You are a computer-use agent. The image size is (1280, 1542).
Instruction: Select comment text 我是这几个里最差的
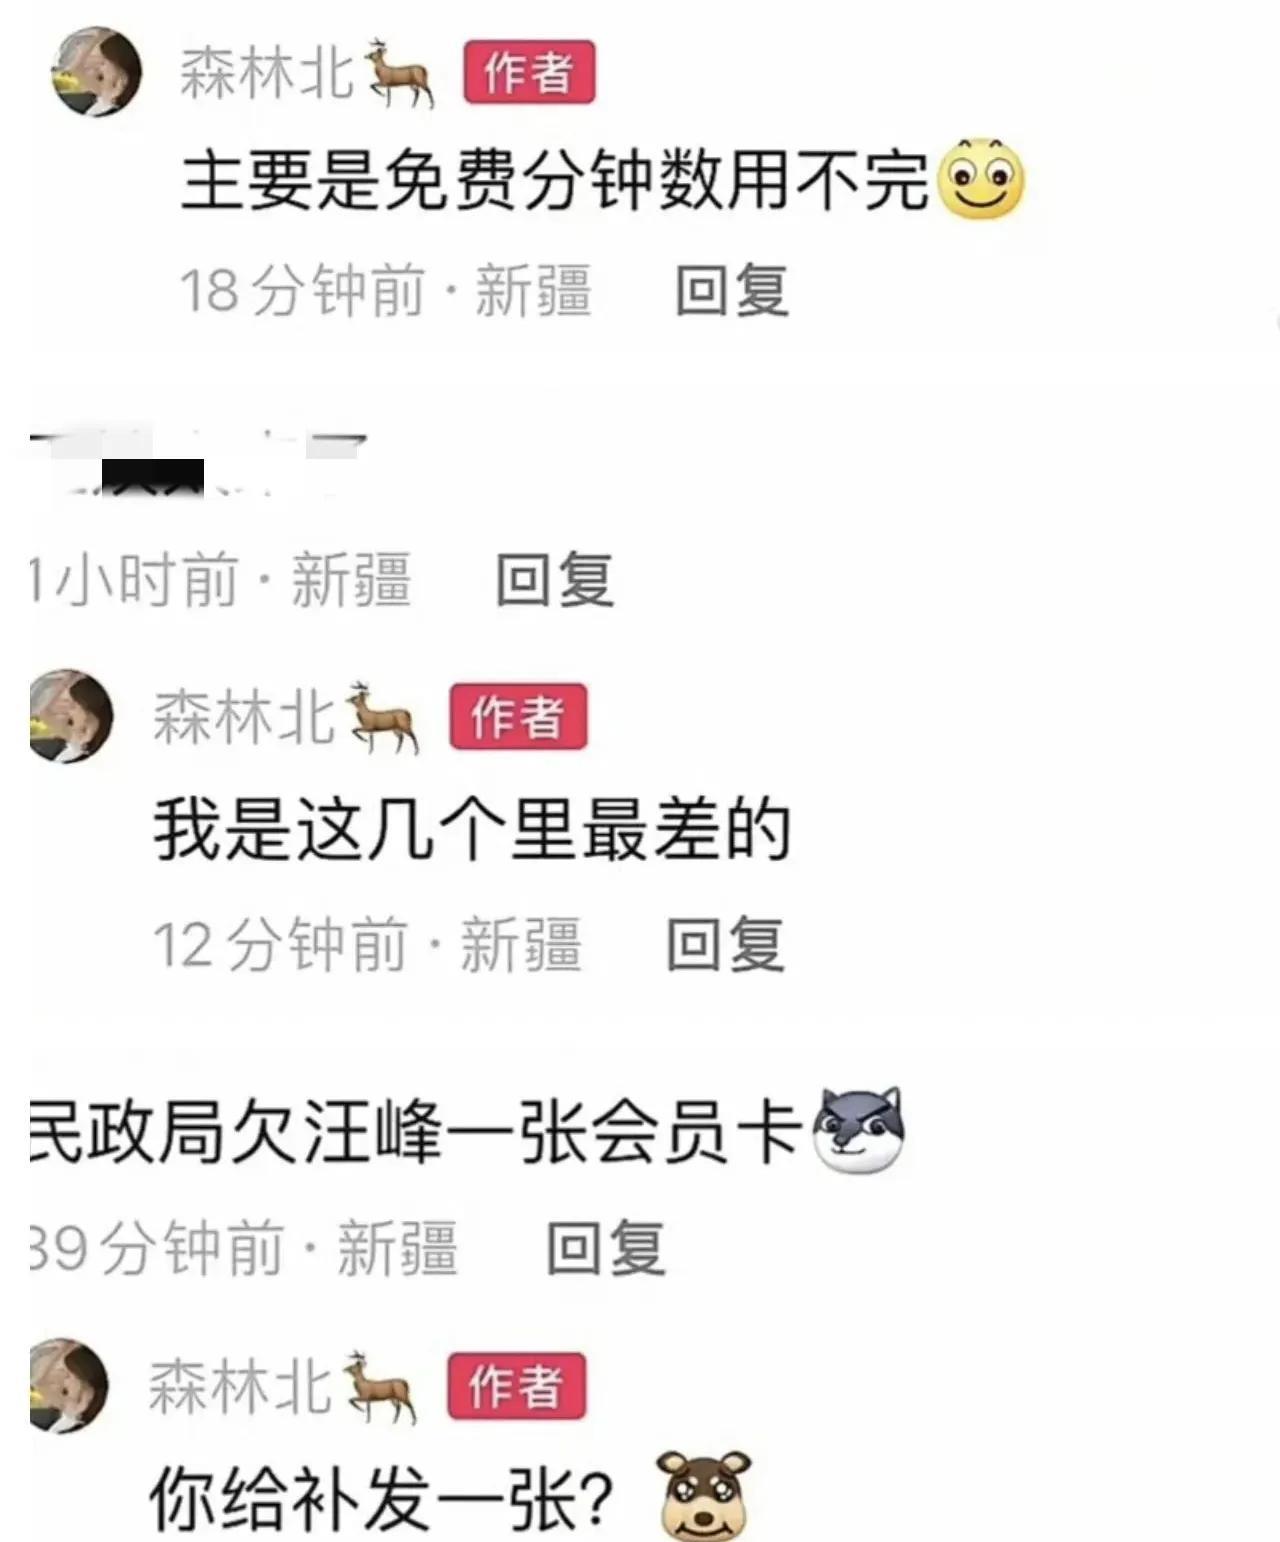click(471, 830)
